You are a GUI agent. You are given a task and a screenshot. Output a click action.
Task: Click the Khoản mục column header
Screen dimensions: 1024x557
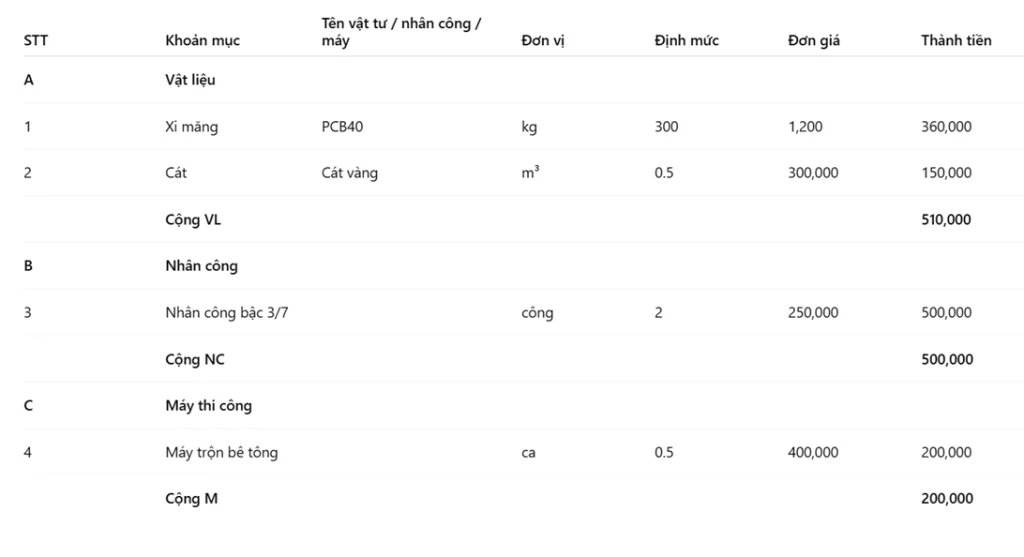202,41
